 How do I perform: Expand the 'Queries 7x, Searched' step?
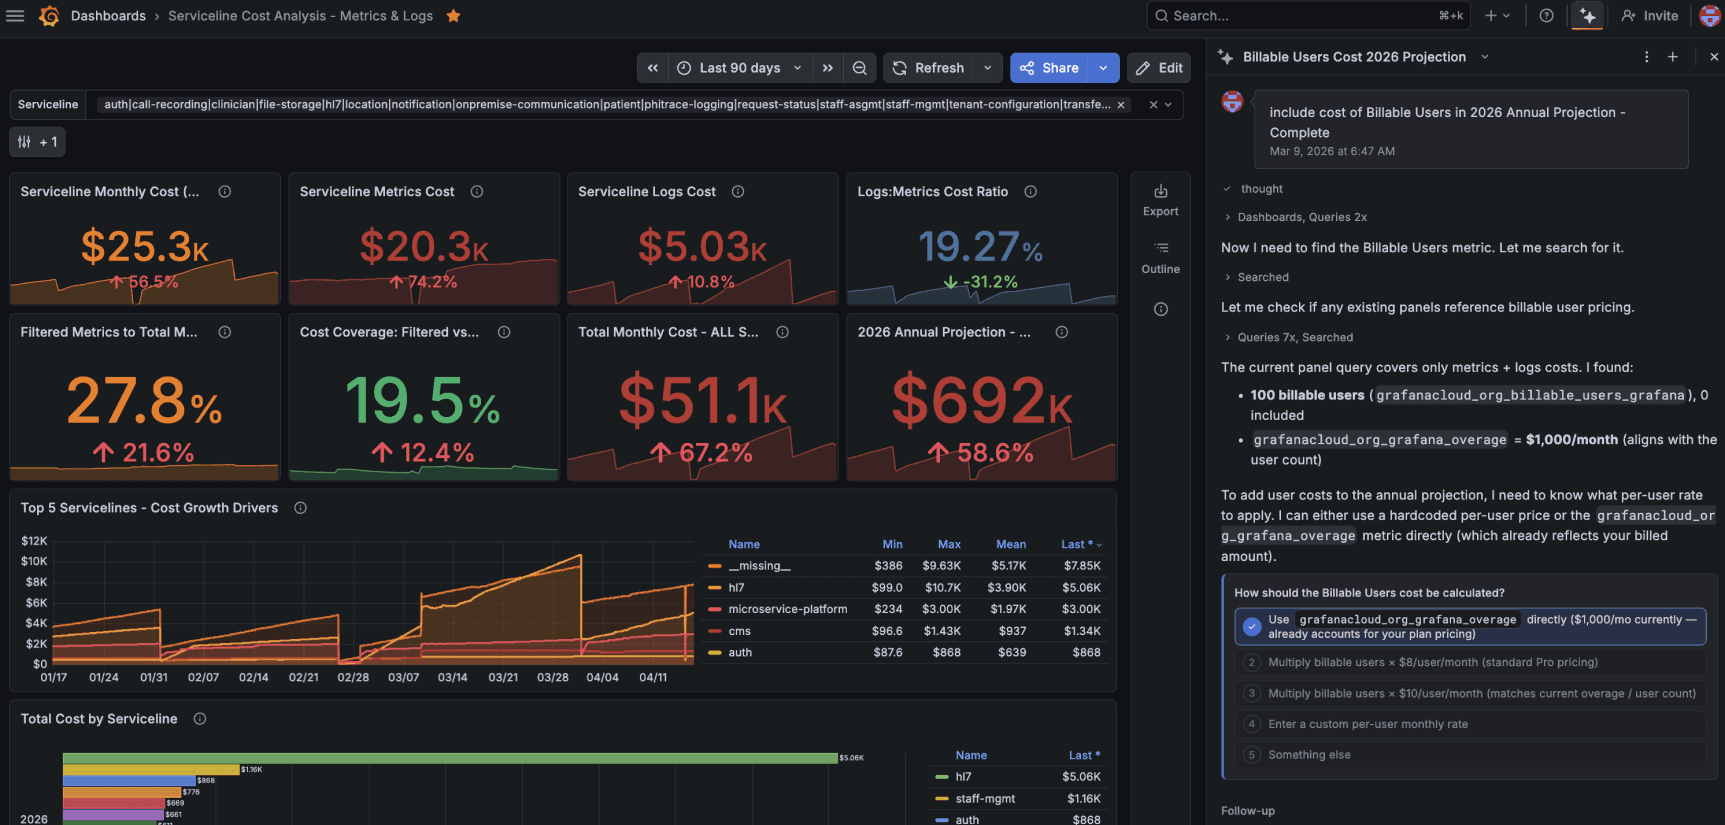coord(1289,337)
